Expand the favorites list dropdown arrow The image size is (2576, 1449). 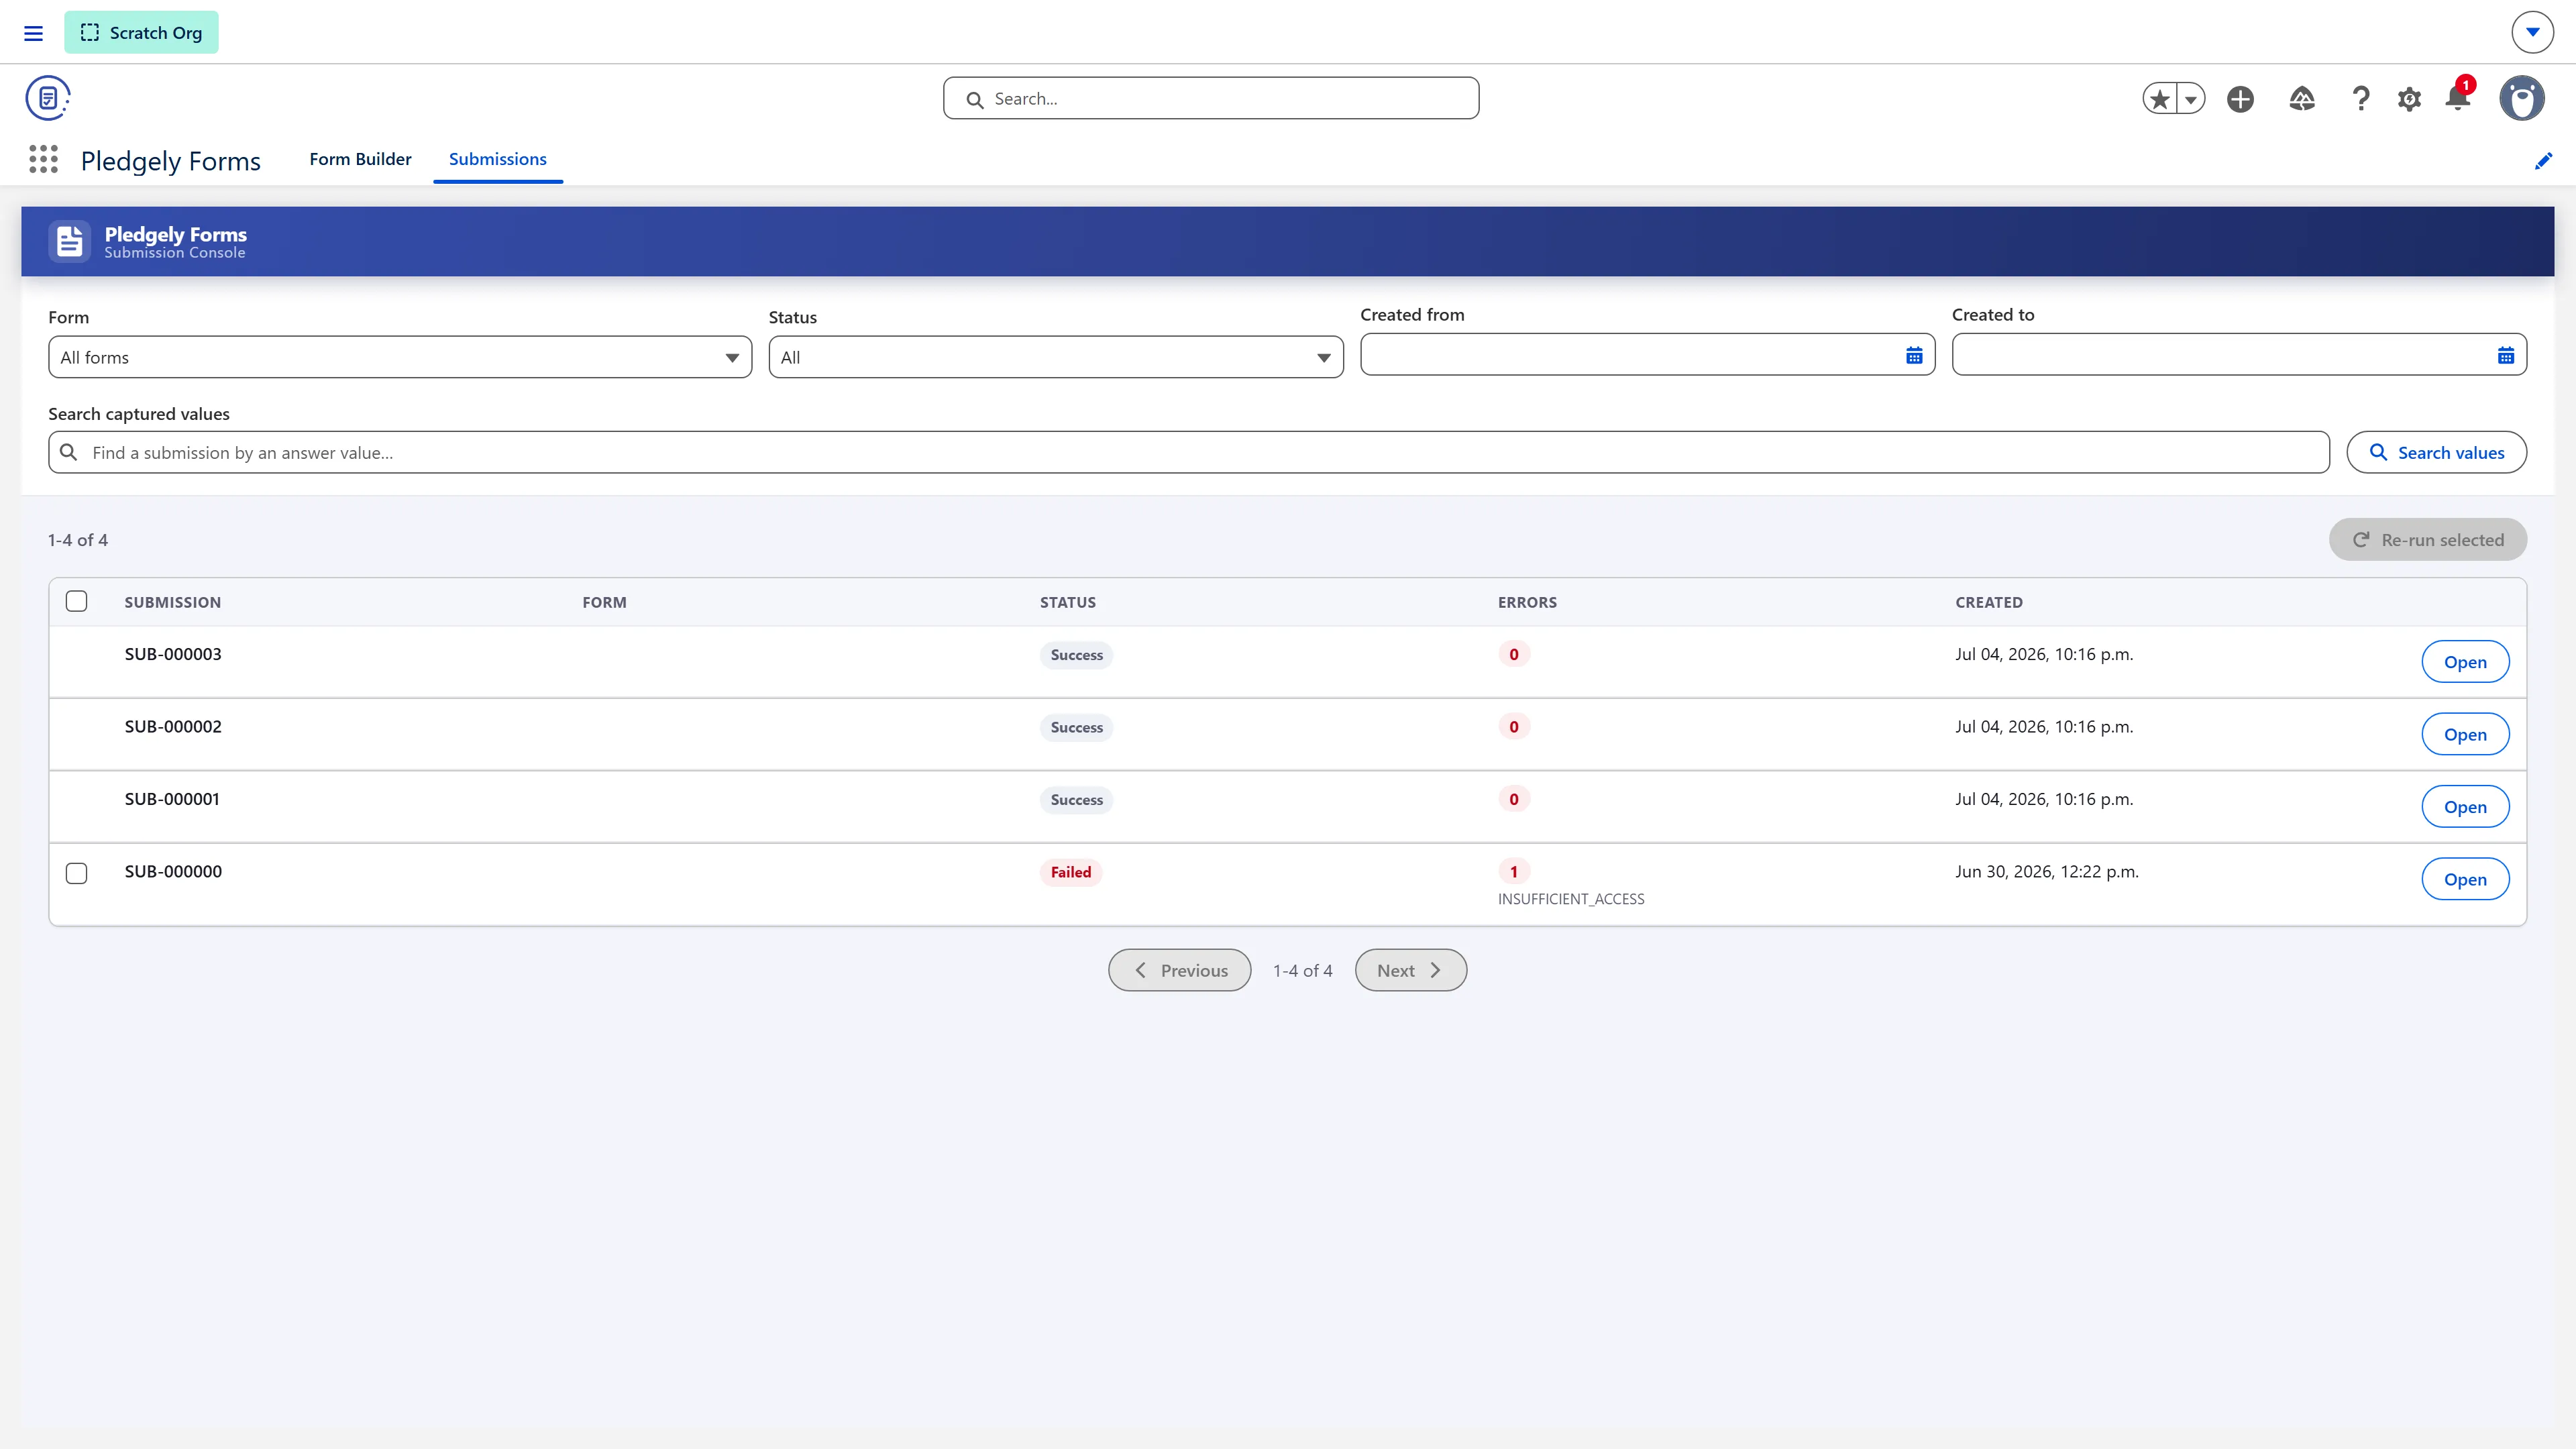click(x=2191, y=99)
